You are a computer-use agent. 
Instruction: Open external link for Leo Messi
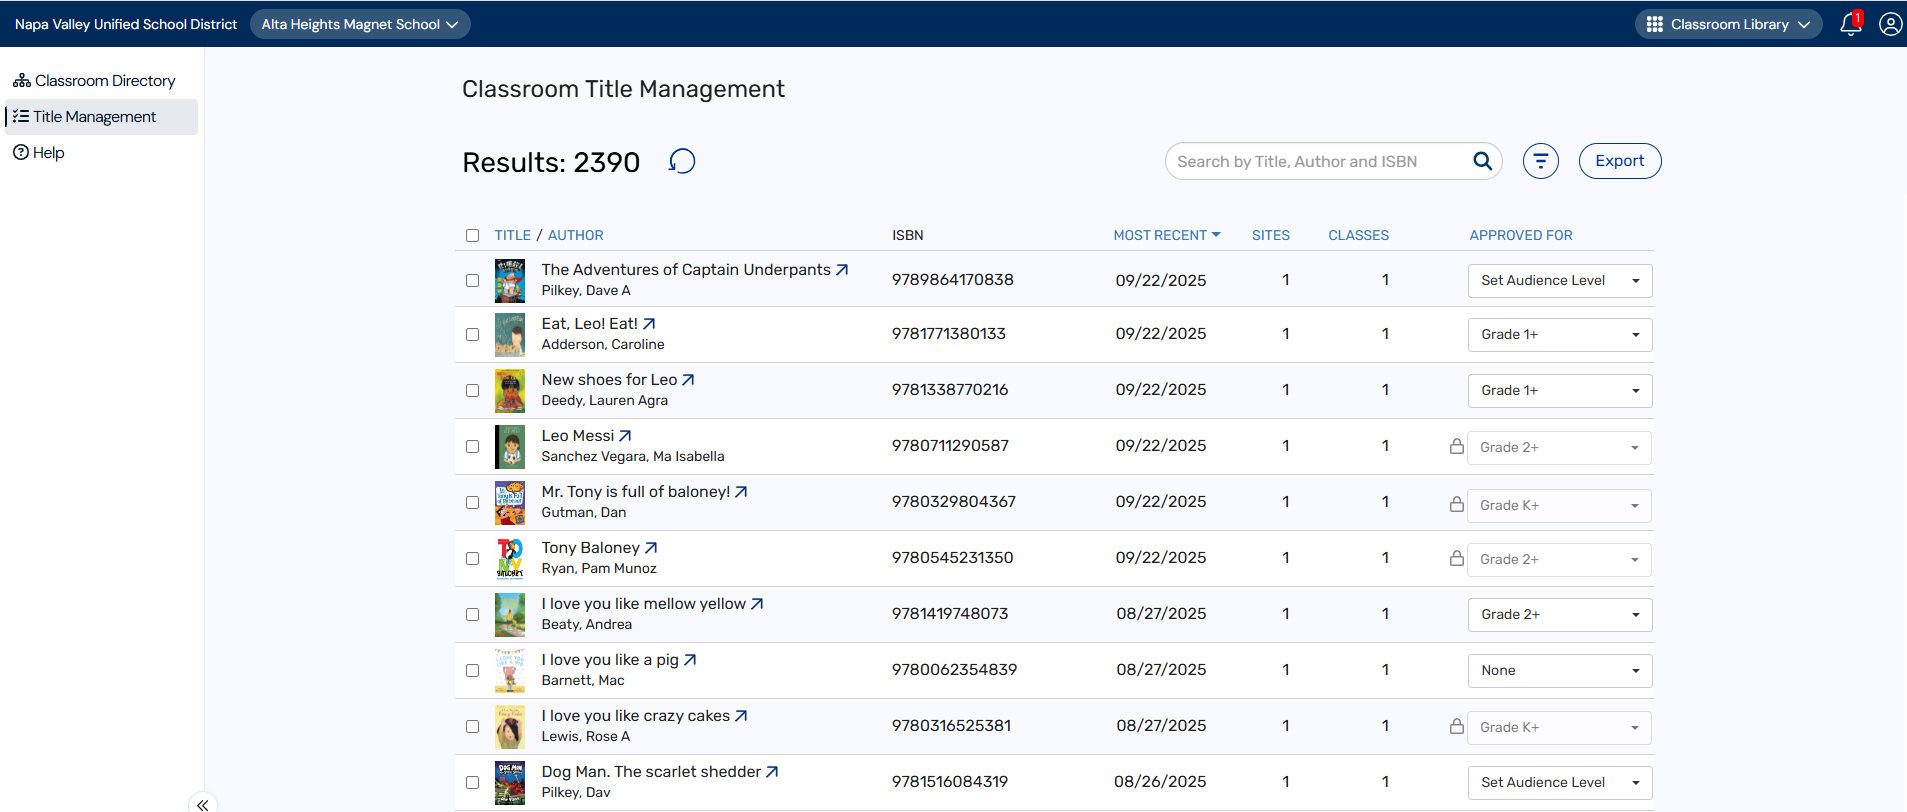(625, 436)
